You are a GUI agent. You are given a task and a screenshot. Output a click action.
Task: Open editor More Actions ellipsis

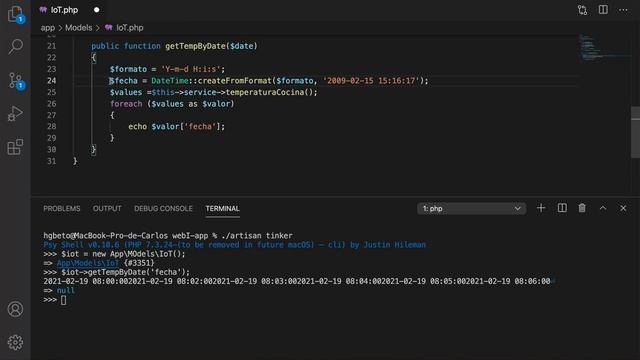(623, 10)
